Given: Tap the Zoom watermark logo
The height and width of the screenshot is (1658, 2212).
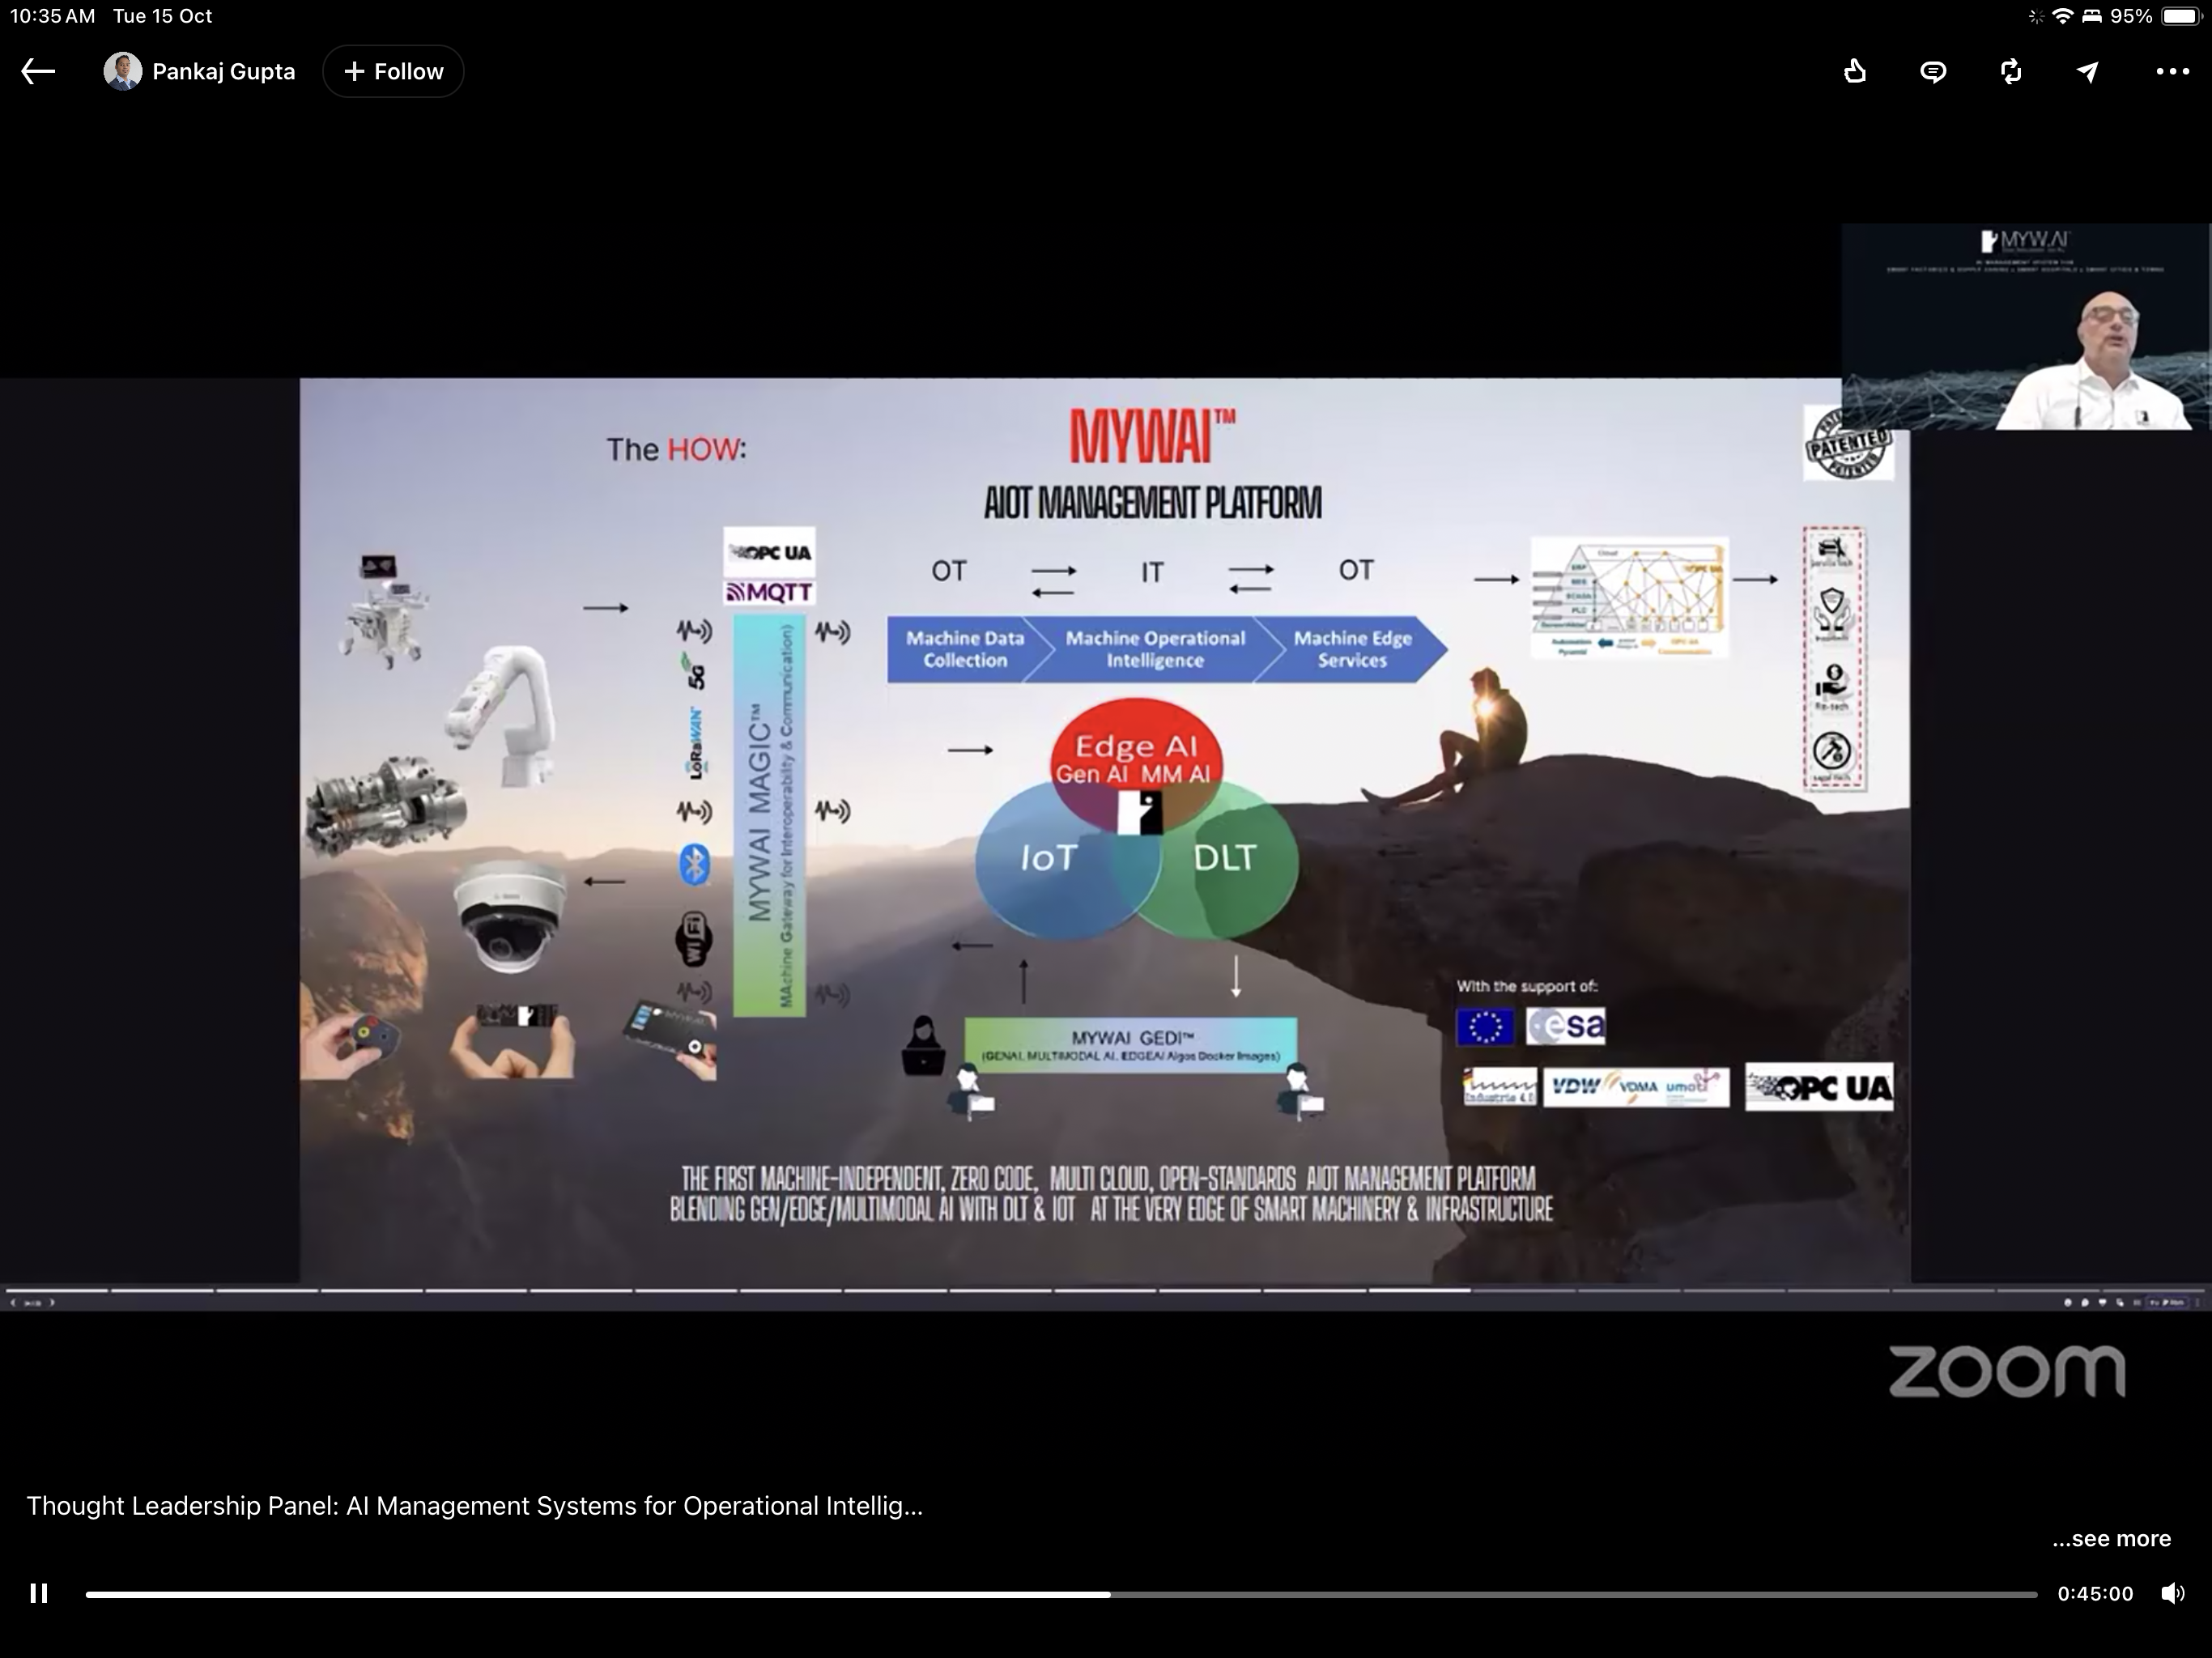Looking at the screenshot, I should (x=2006, y=1372).
